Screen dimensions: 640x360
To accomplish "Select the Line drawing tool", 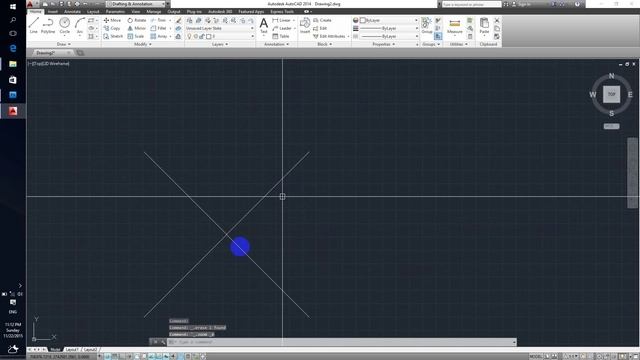I will point(33,25).
